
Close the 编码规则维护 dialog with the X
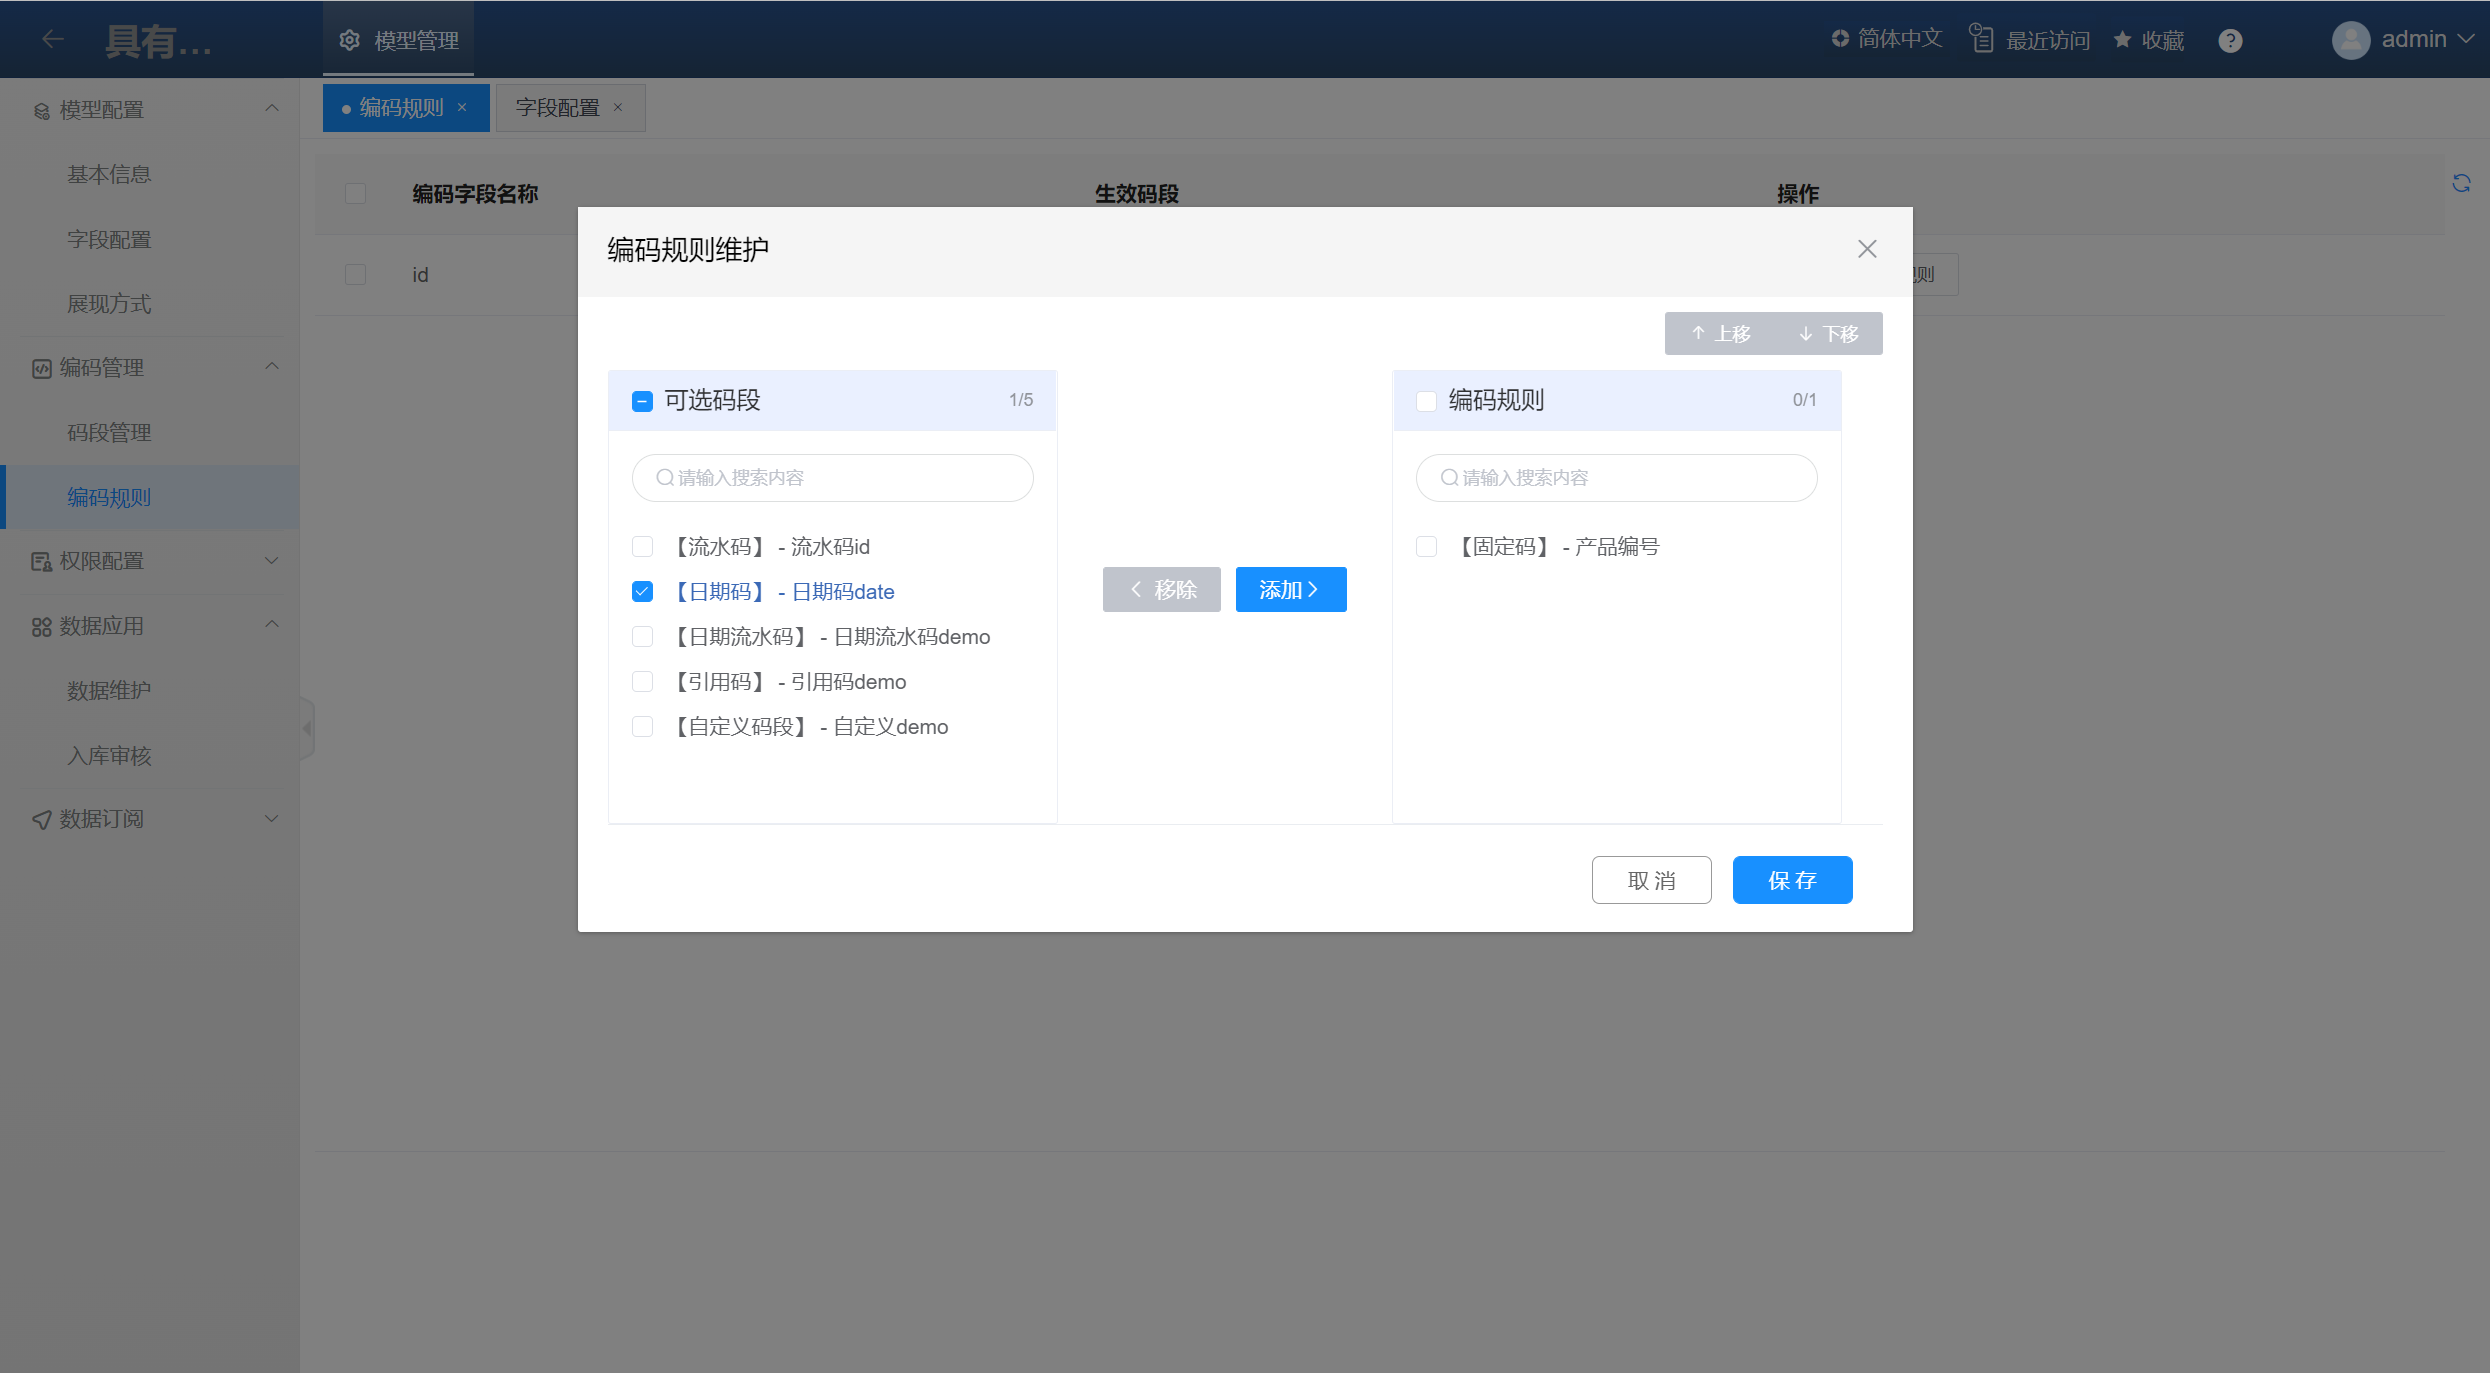click(1867, 249)
